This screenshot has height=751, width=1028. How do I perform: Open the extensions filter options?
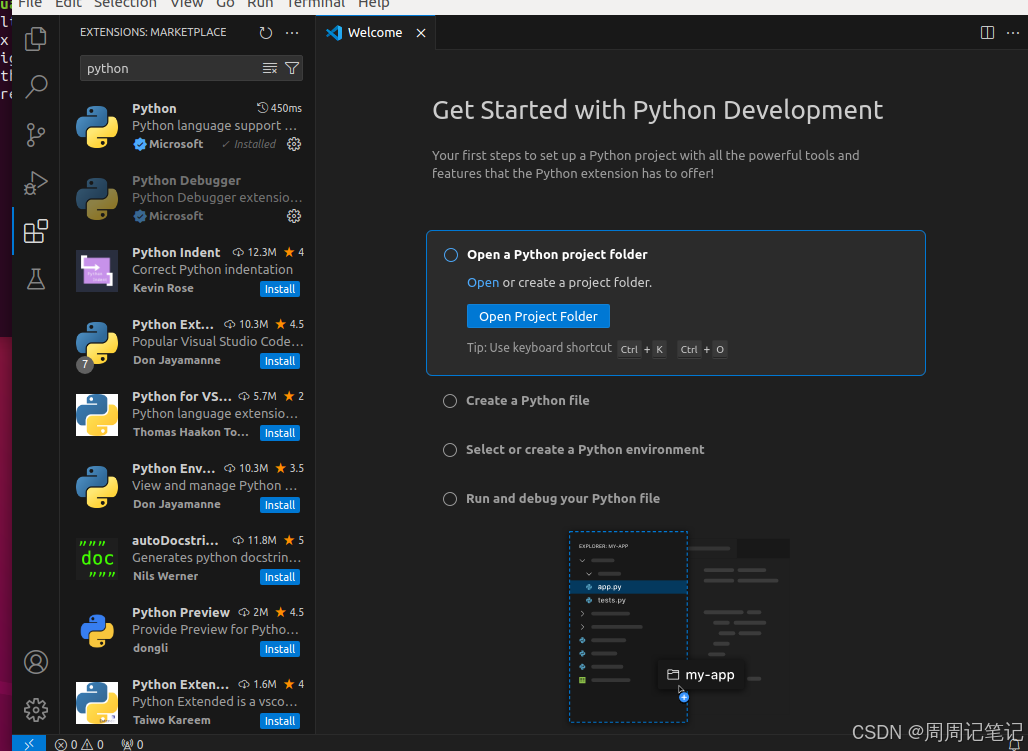pyautogui.click(x=291, y=68)
